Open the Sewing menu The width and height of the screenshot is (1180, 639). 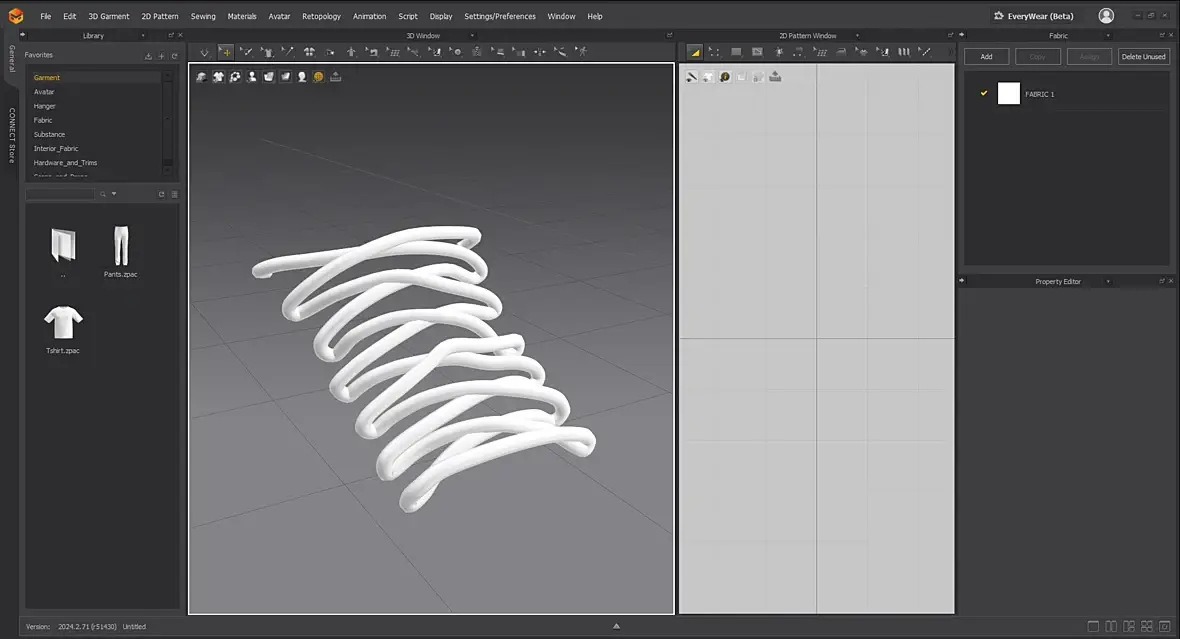click(203, 16)
